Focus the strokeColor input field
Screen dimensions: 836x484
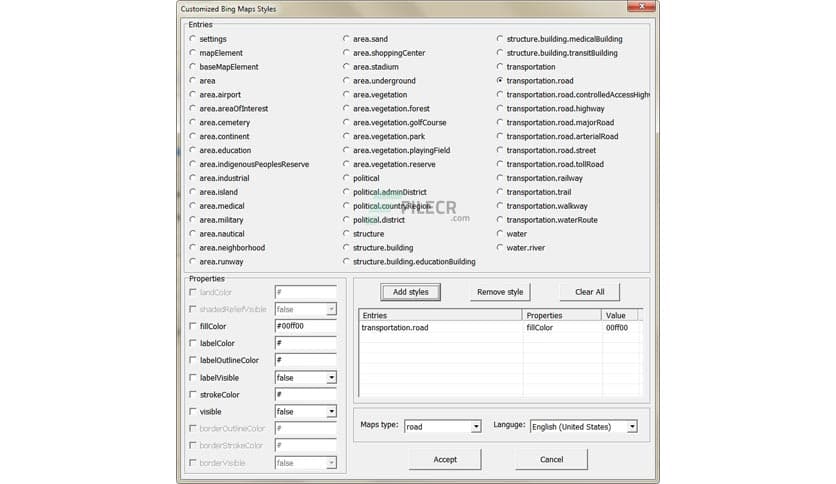pyautogui.click(x=306, y=394)
